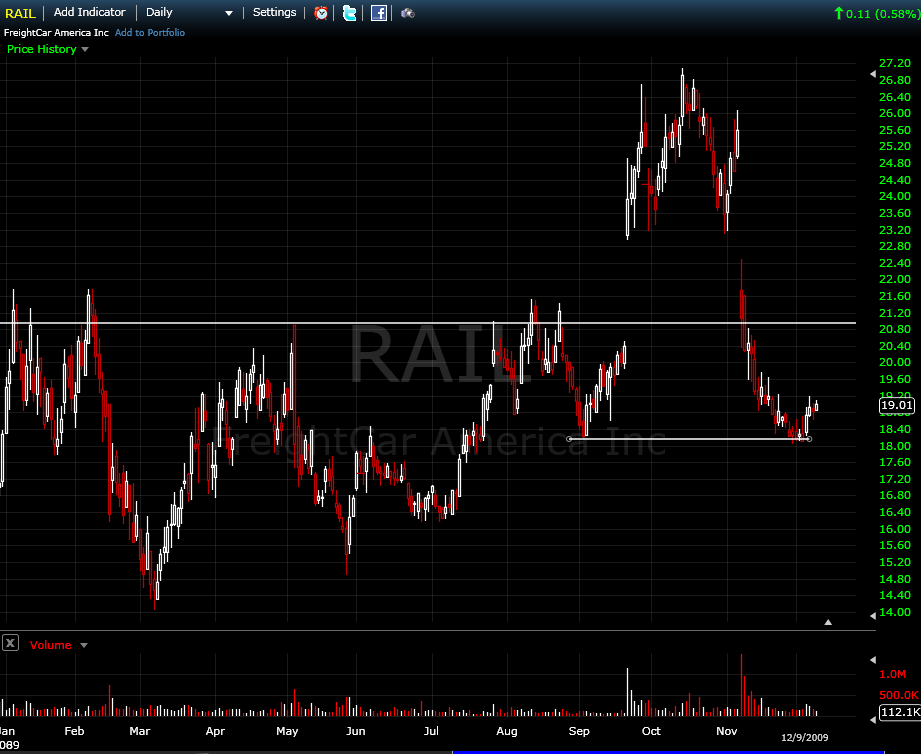Click the Mar month label on time axis

click(139, 731)
